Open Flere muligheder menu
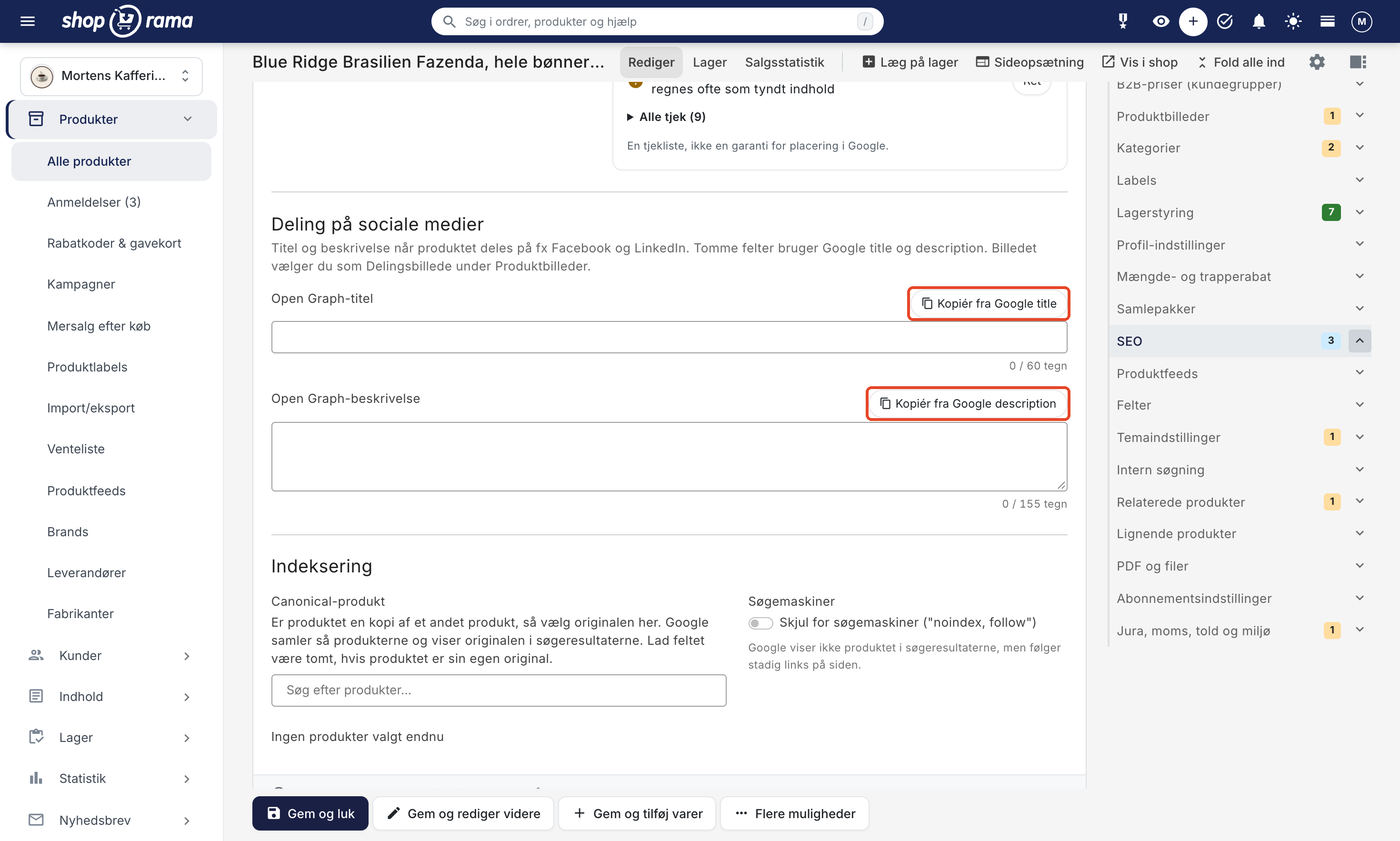The width and height of the screenshot is (1400, 841). pyautogui.click(x=794, y=814)
